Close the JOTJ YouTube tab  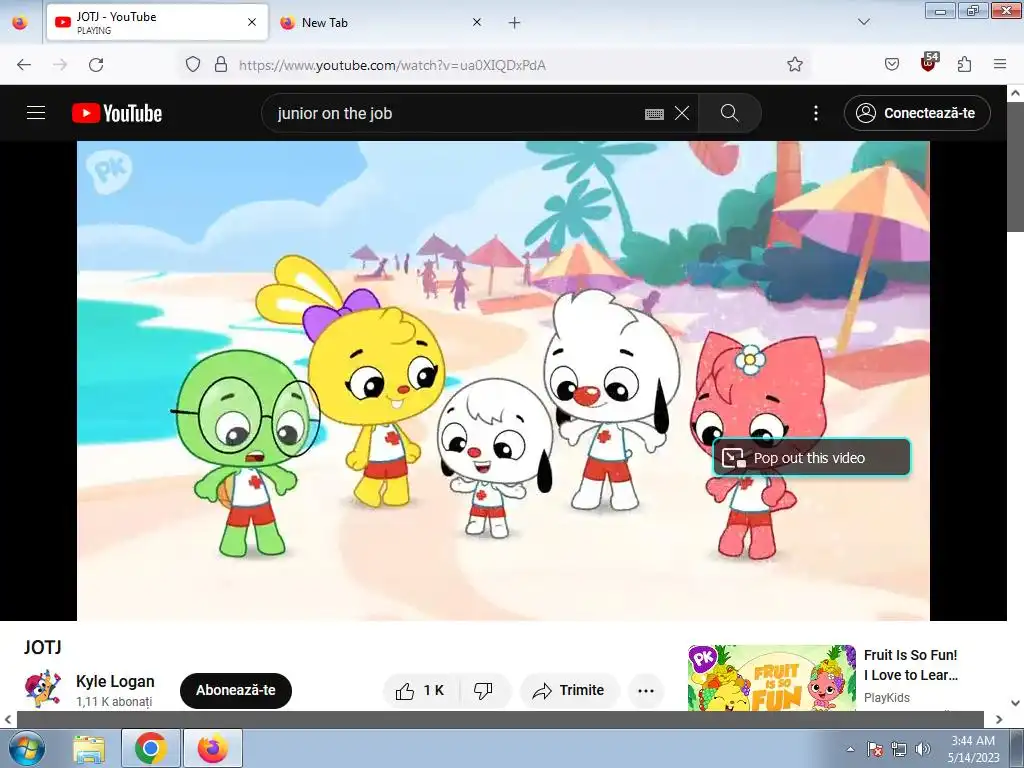[x=252, y=22]
